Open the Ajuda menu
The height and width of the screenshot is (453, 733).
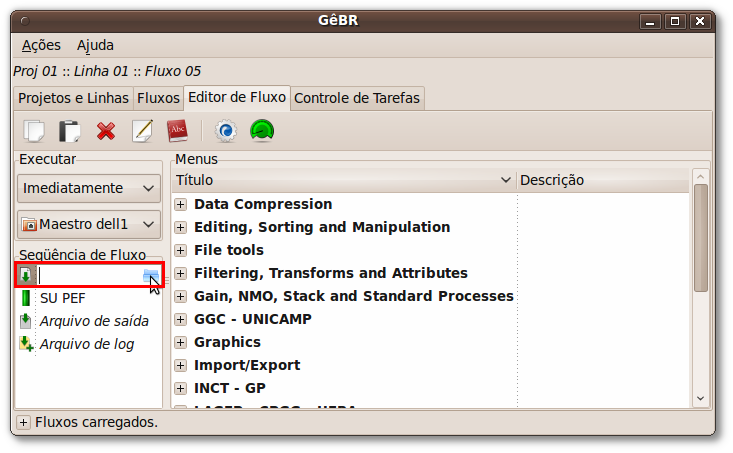[95, 45]
